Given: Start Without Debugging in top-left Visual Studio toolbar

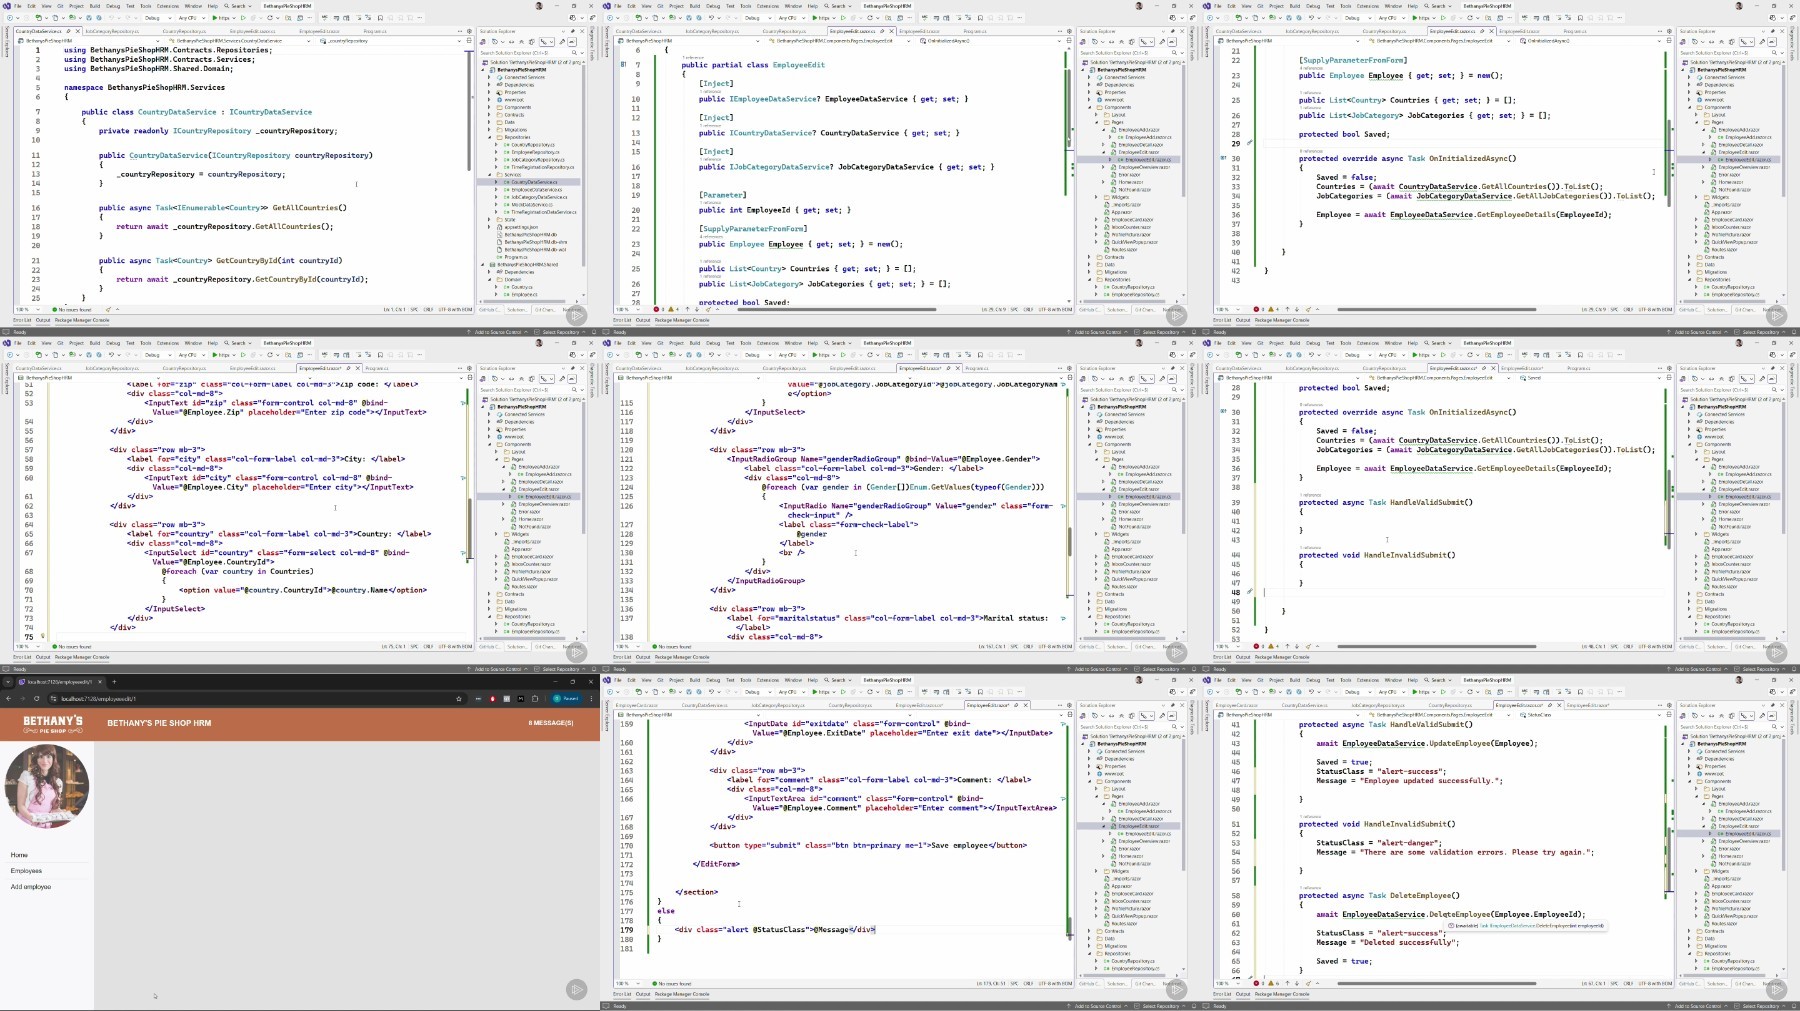Looking at the screenshot, I should click(x=243, y=18).
